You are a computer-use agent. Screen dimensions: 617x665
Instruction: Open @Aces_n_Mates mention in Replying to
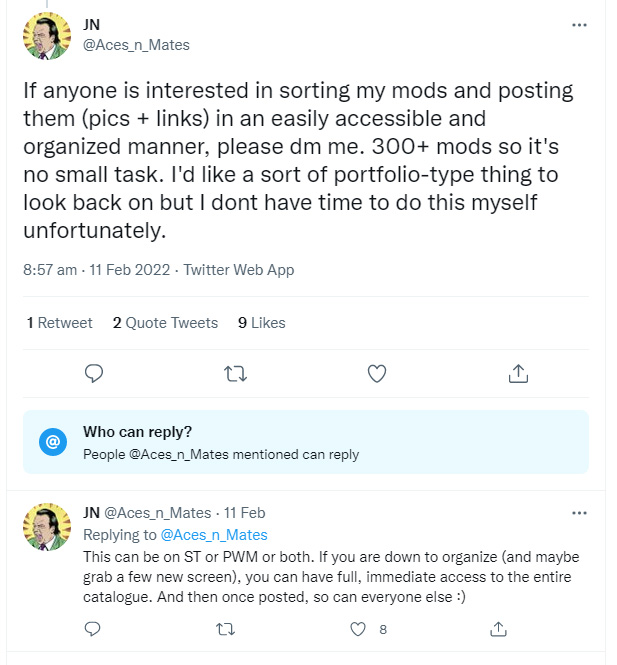214,534
